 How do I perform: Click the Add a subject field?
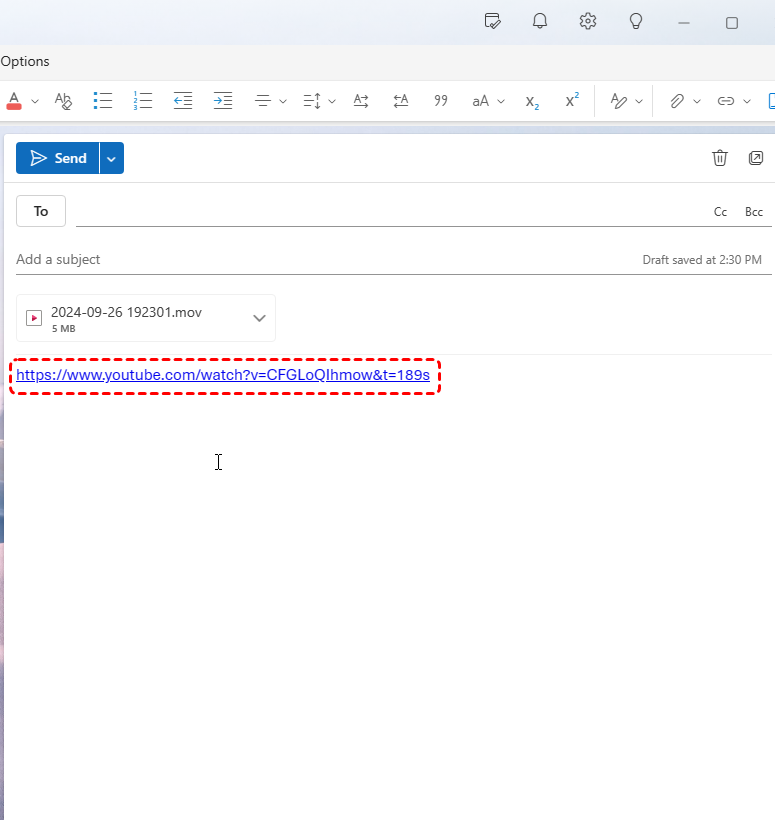(324, 259)
